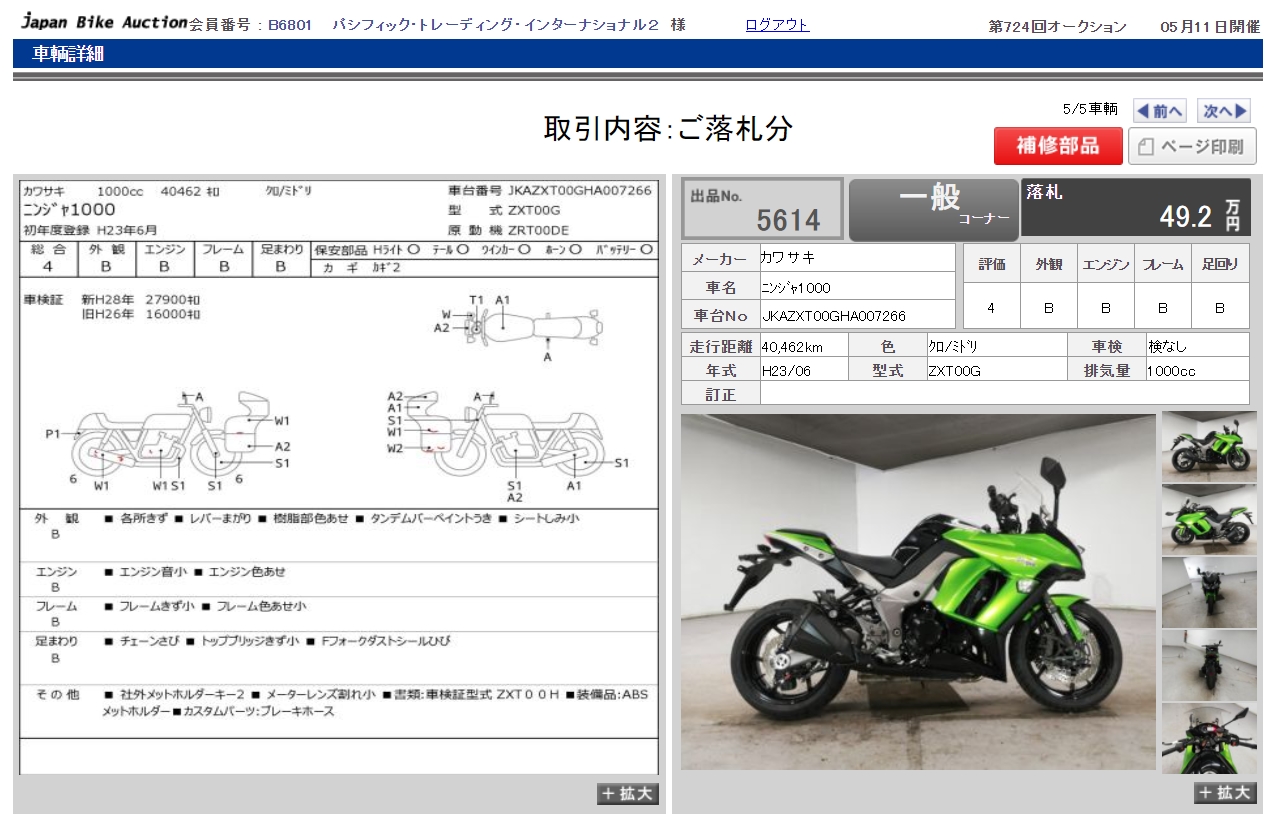This screenshot has width=1267, height=819.
Task: Click the lot number 5614
Action: 788,220
